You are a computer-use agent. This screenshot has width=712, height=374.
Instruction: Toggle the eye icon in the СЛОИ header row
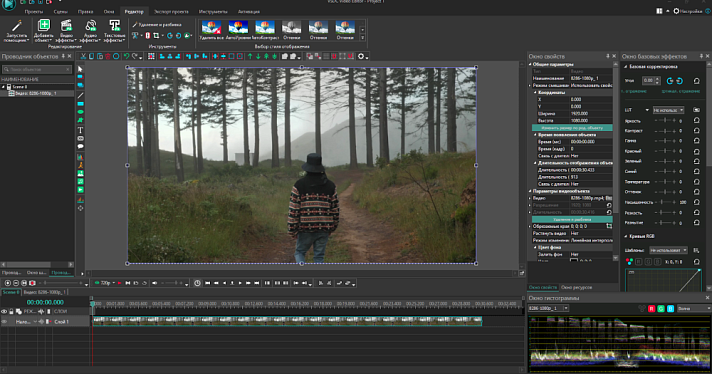[4, 311]
